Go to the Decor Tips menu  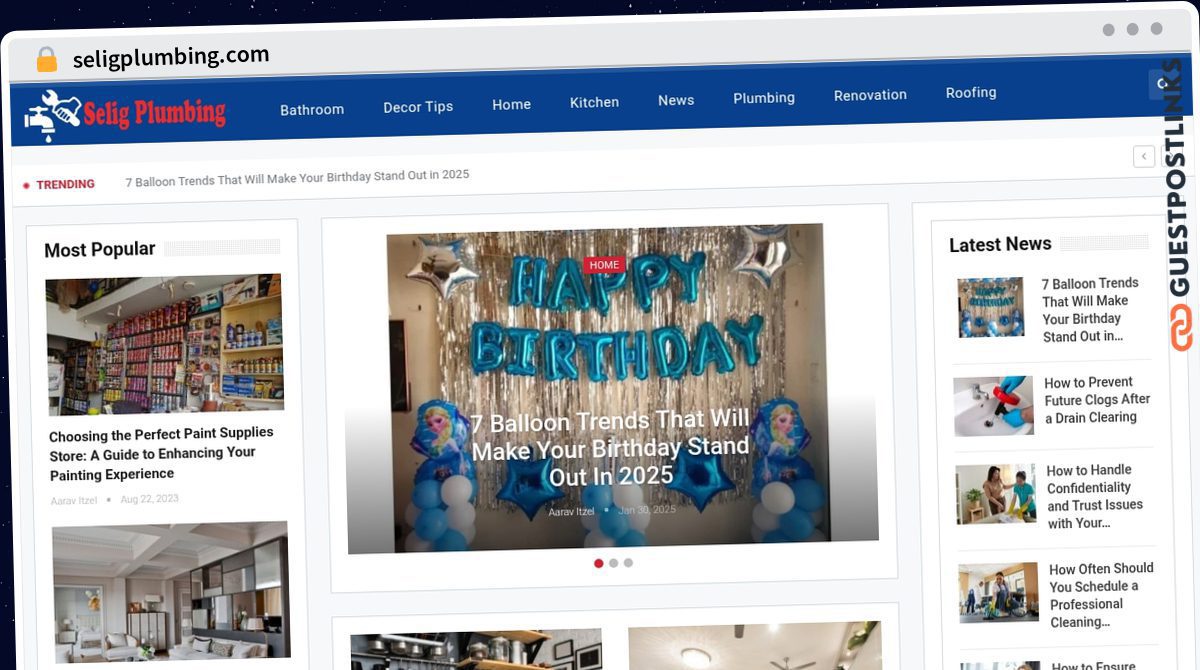[x=418, y=106]
